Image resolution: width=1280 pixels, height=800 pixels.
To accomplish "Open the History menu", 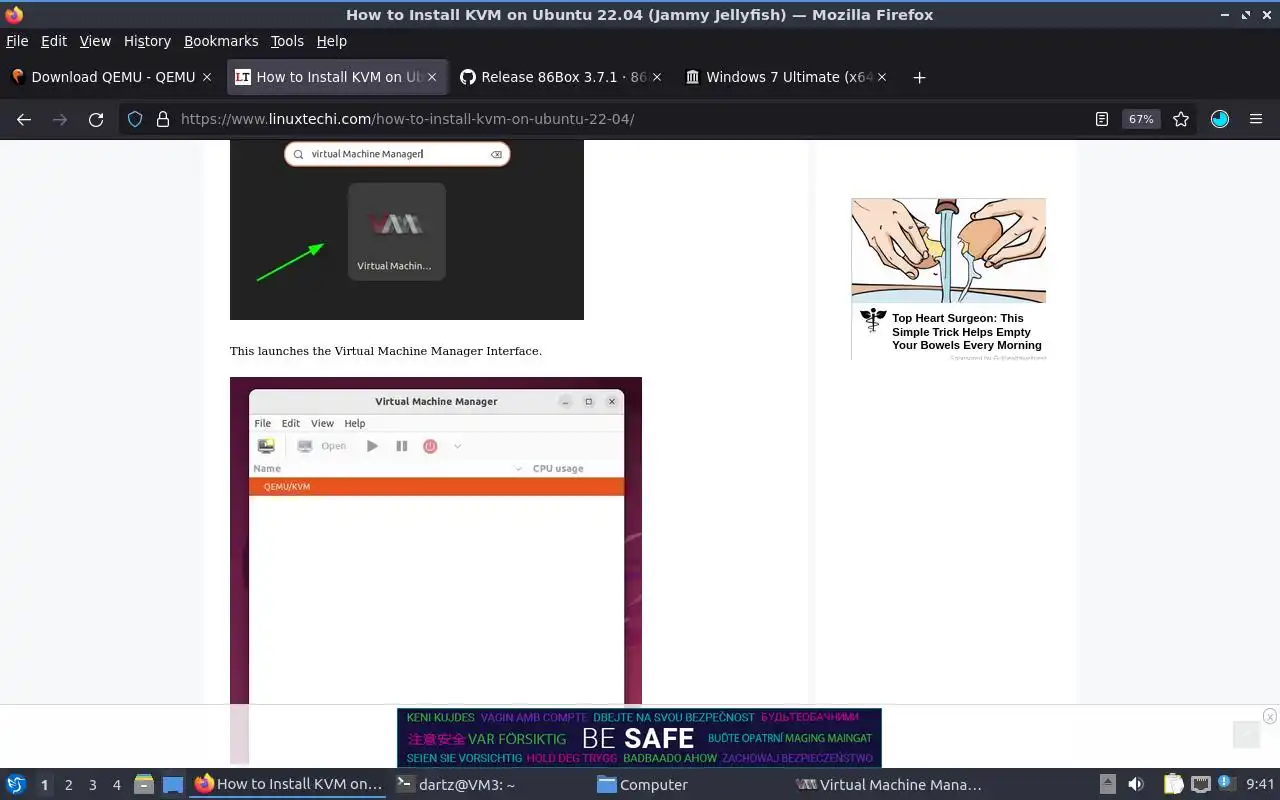I will coord(147,41).
